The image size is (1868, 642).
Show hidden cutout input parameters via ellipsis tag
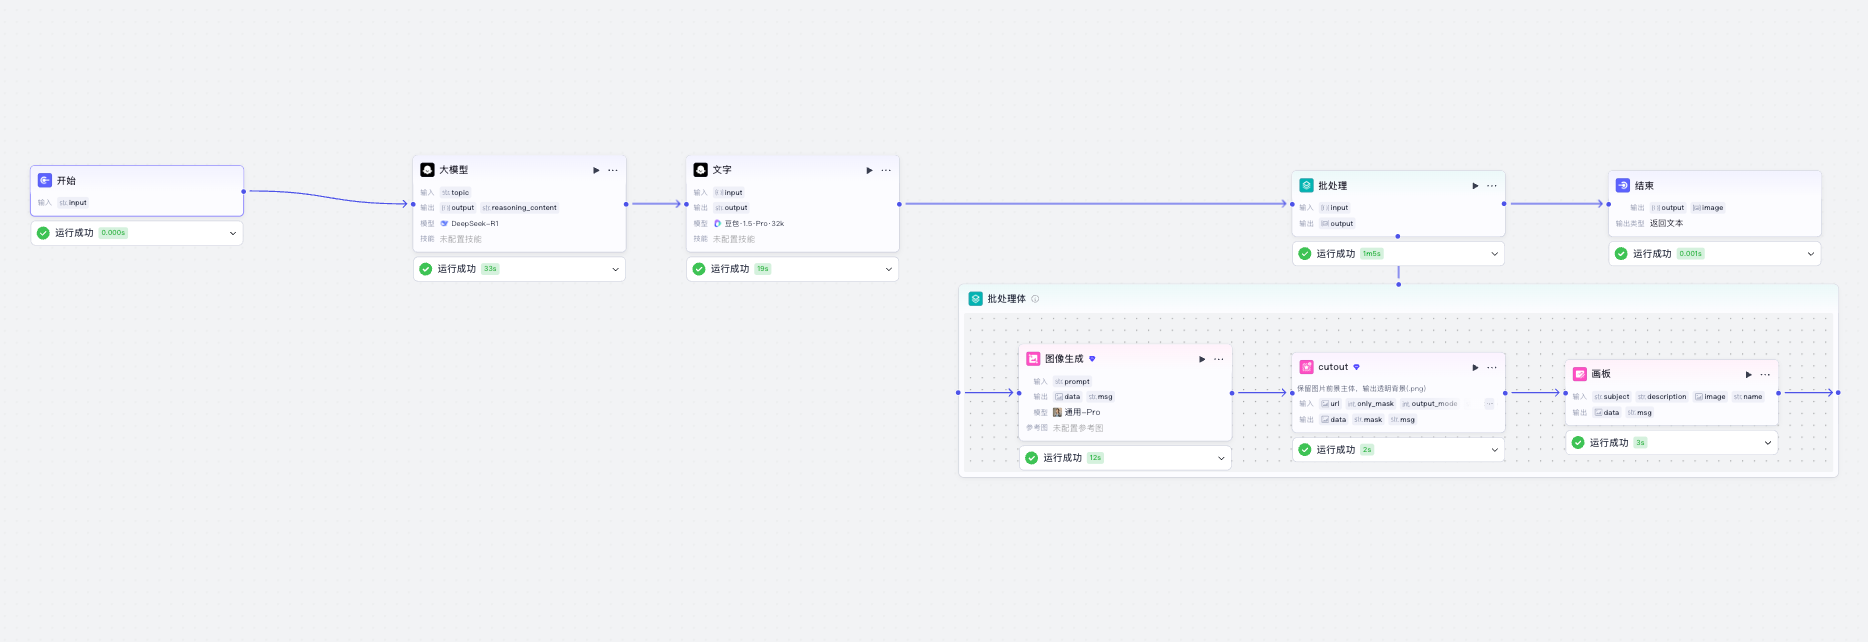(x=1489, y=404)
